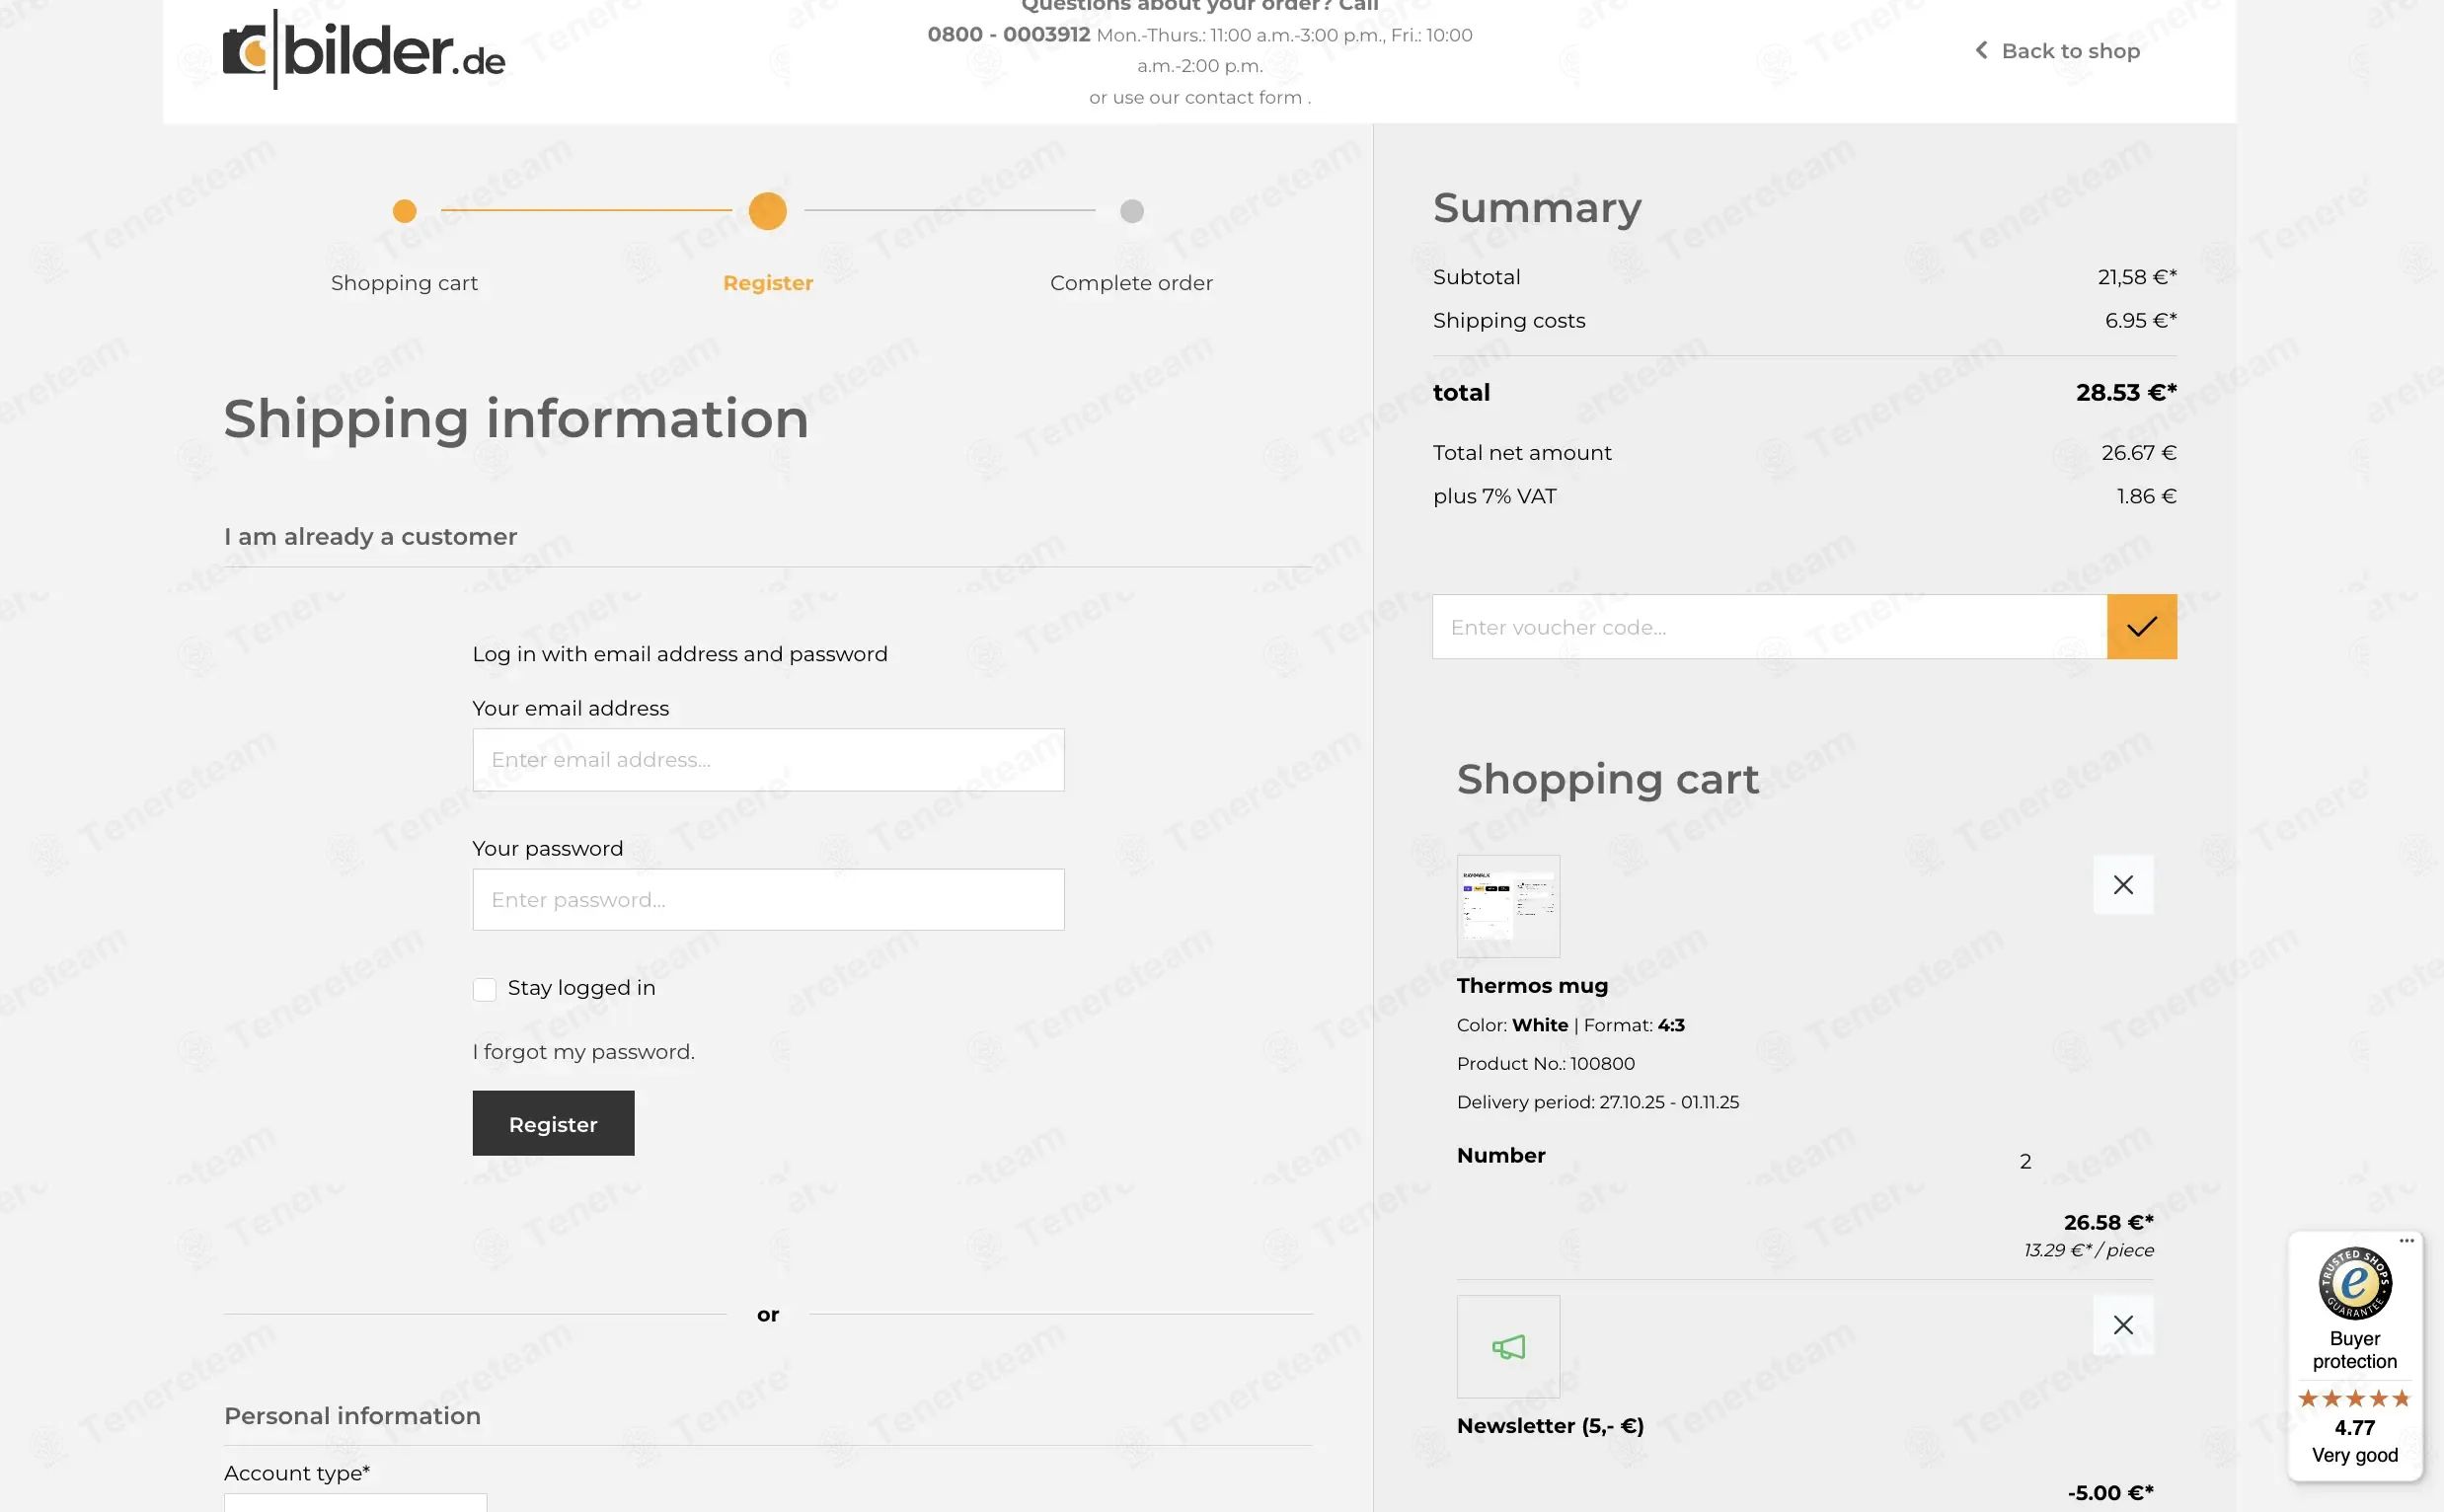Click the plus 7% VAT row label
2444x1512 pixels.
pyautogui.click(x=1494, y=496)
